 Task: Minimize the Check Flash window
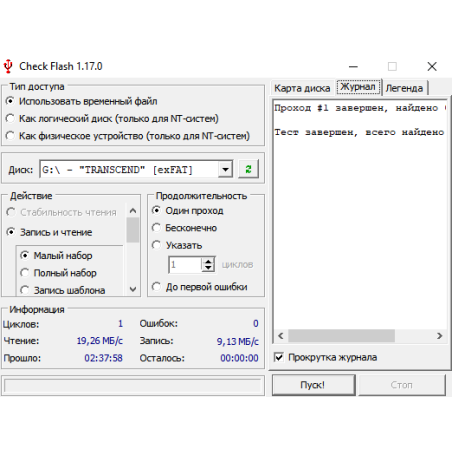(x=353, y=66)
